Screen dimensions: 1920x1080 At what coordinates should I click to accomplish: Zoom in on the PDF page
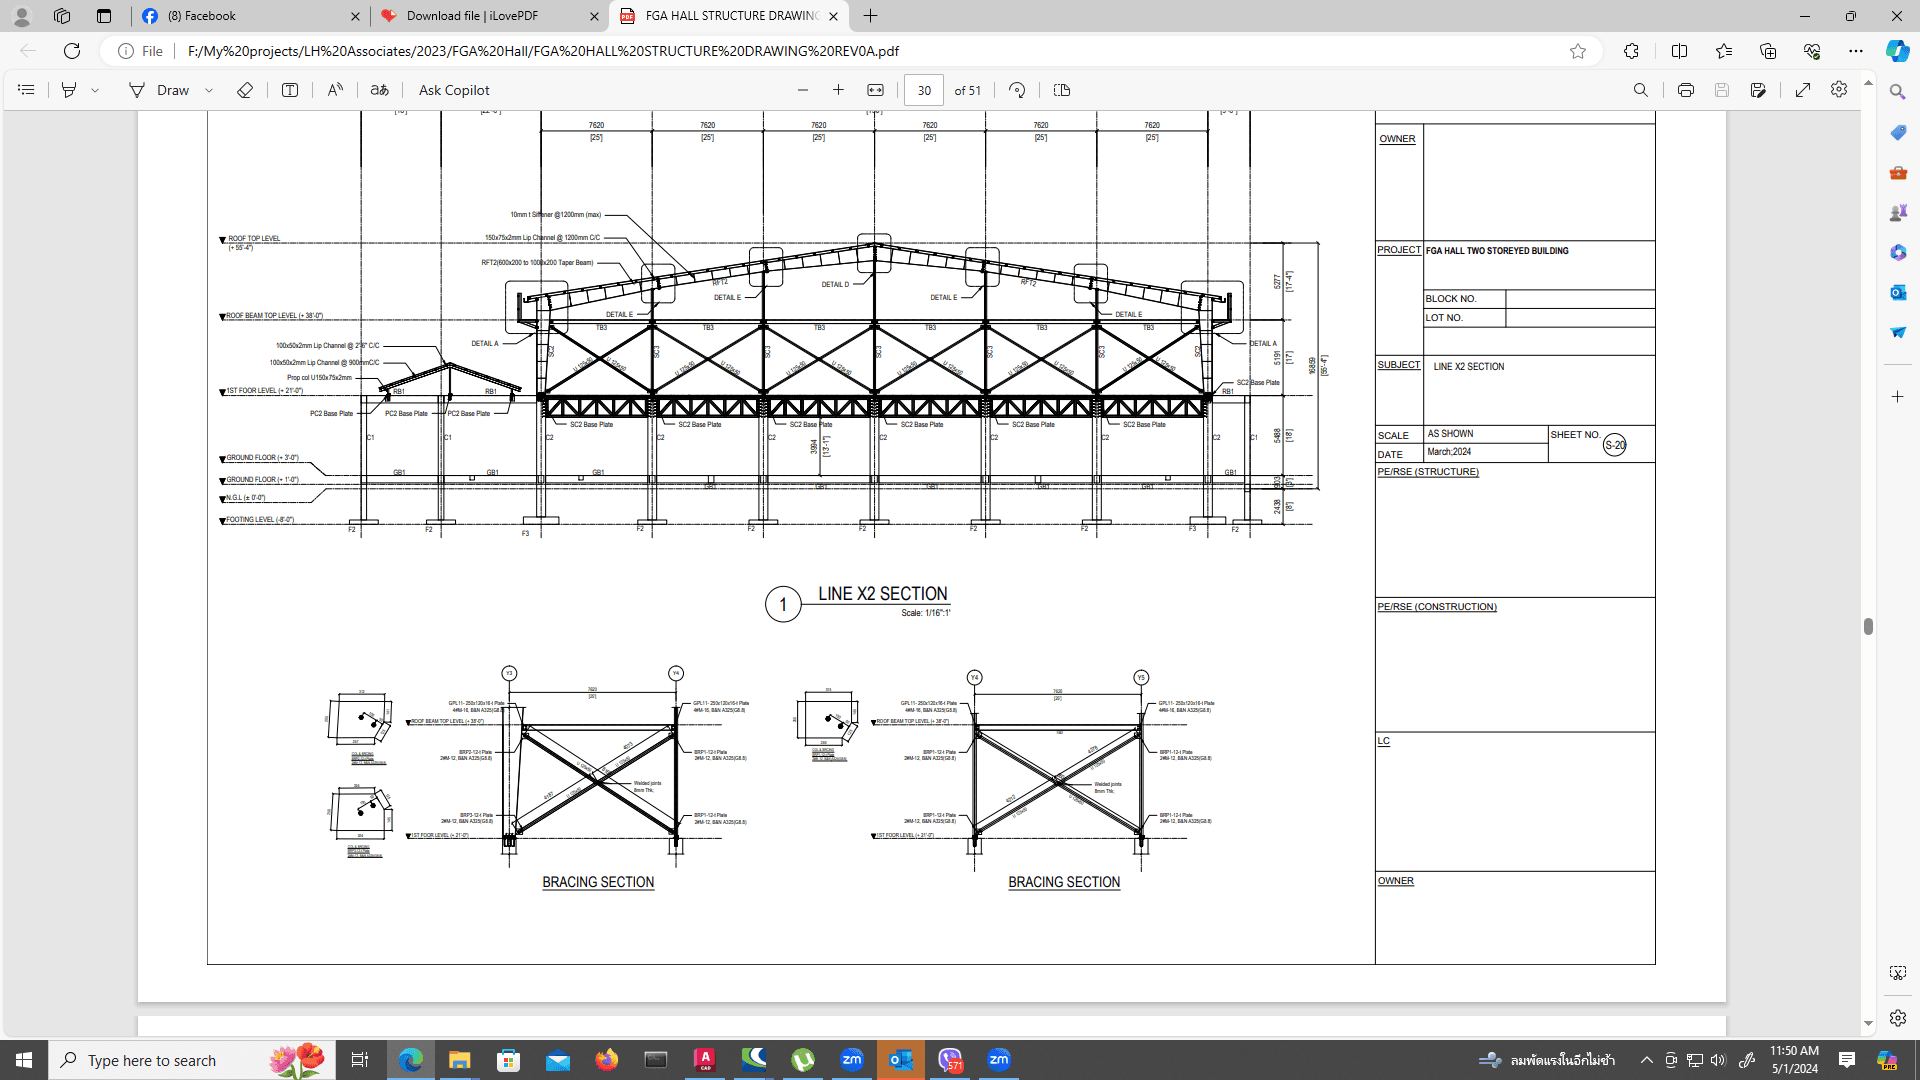coord(838,90)
